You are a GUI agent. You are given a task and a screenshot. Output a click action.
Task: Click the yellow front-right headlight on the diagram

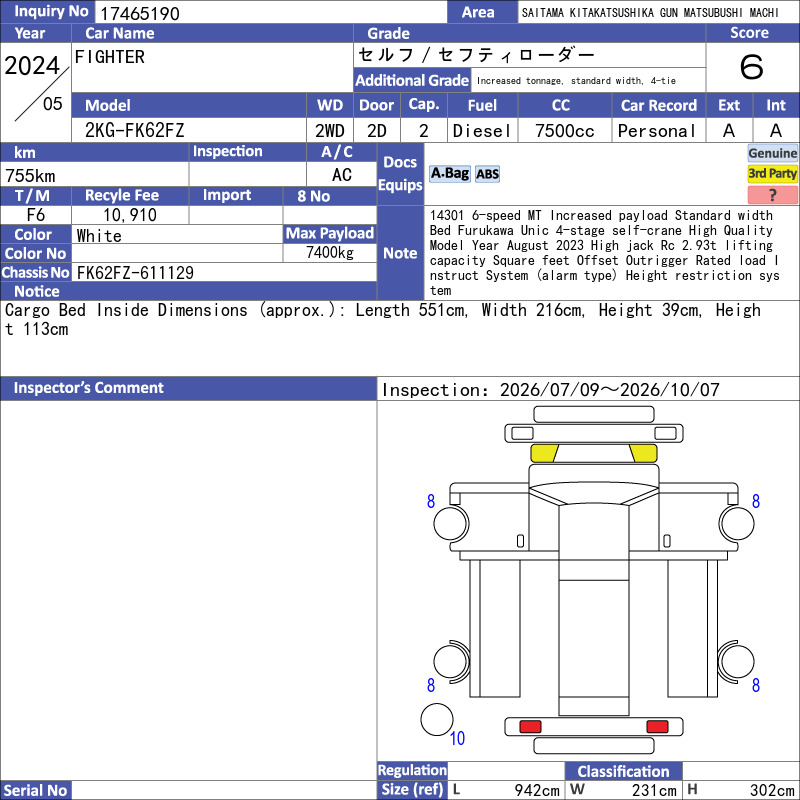click(x=643, y=453)
